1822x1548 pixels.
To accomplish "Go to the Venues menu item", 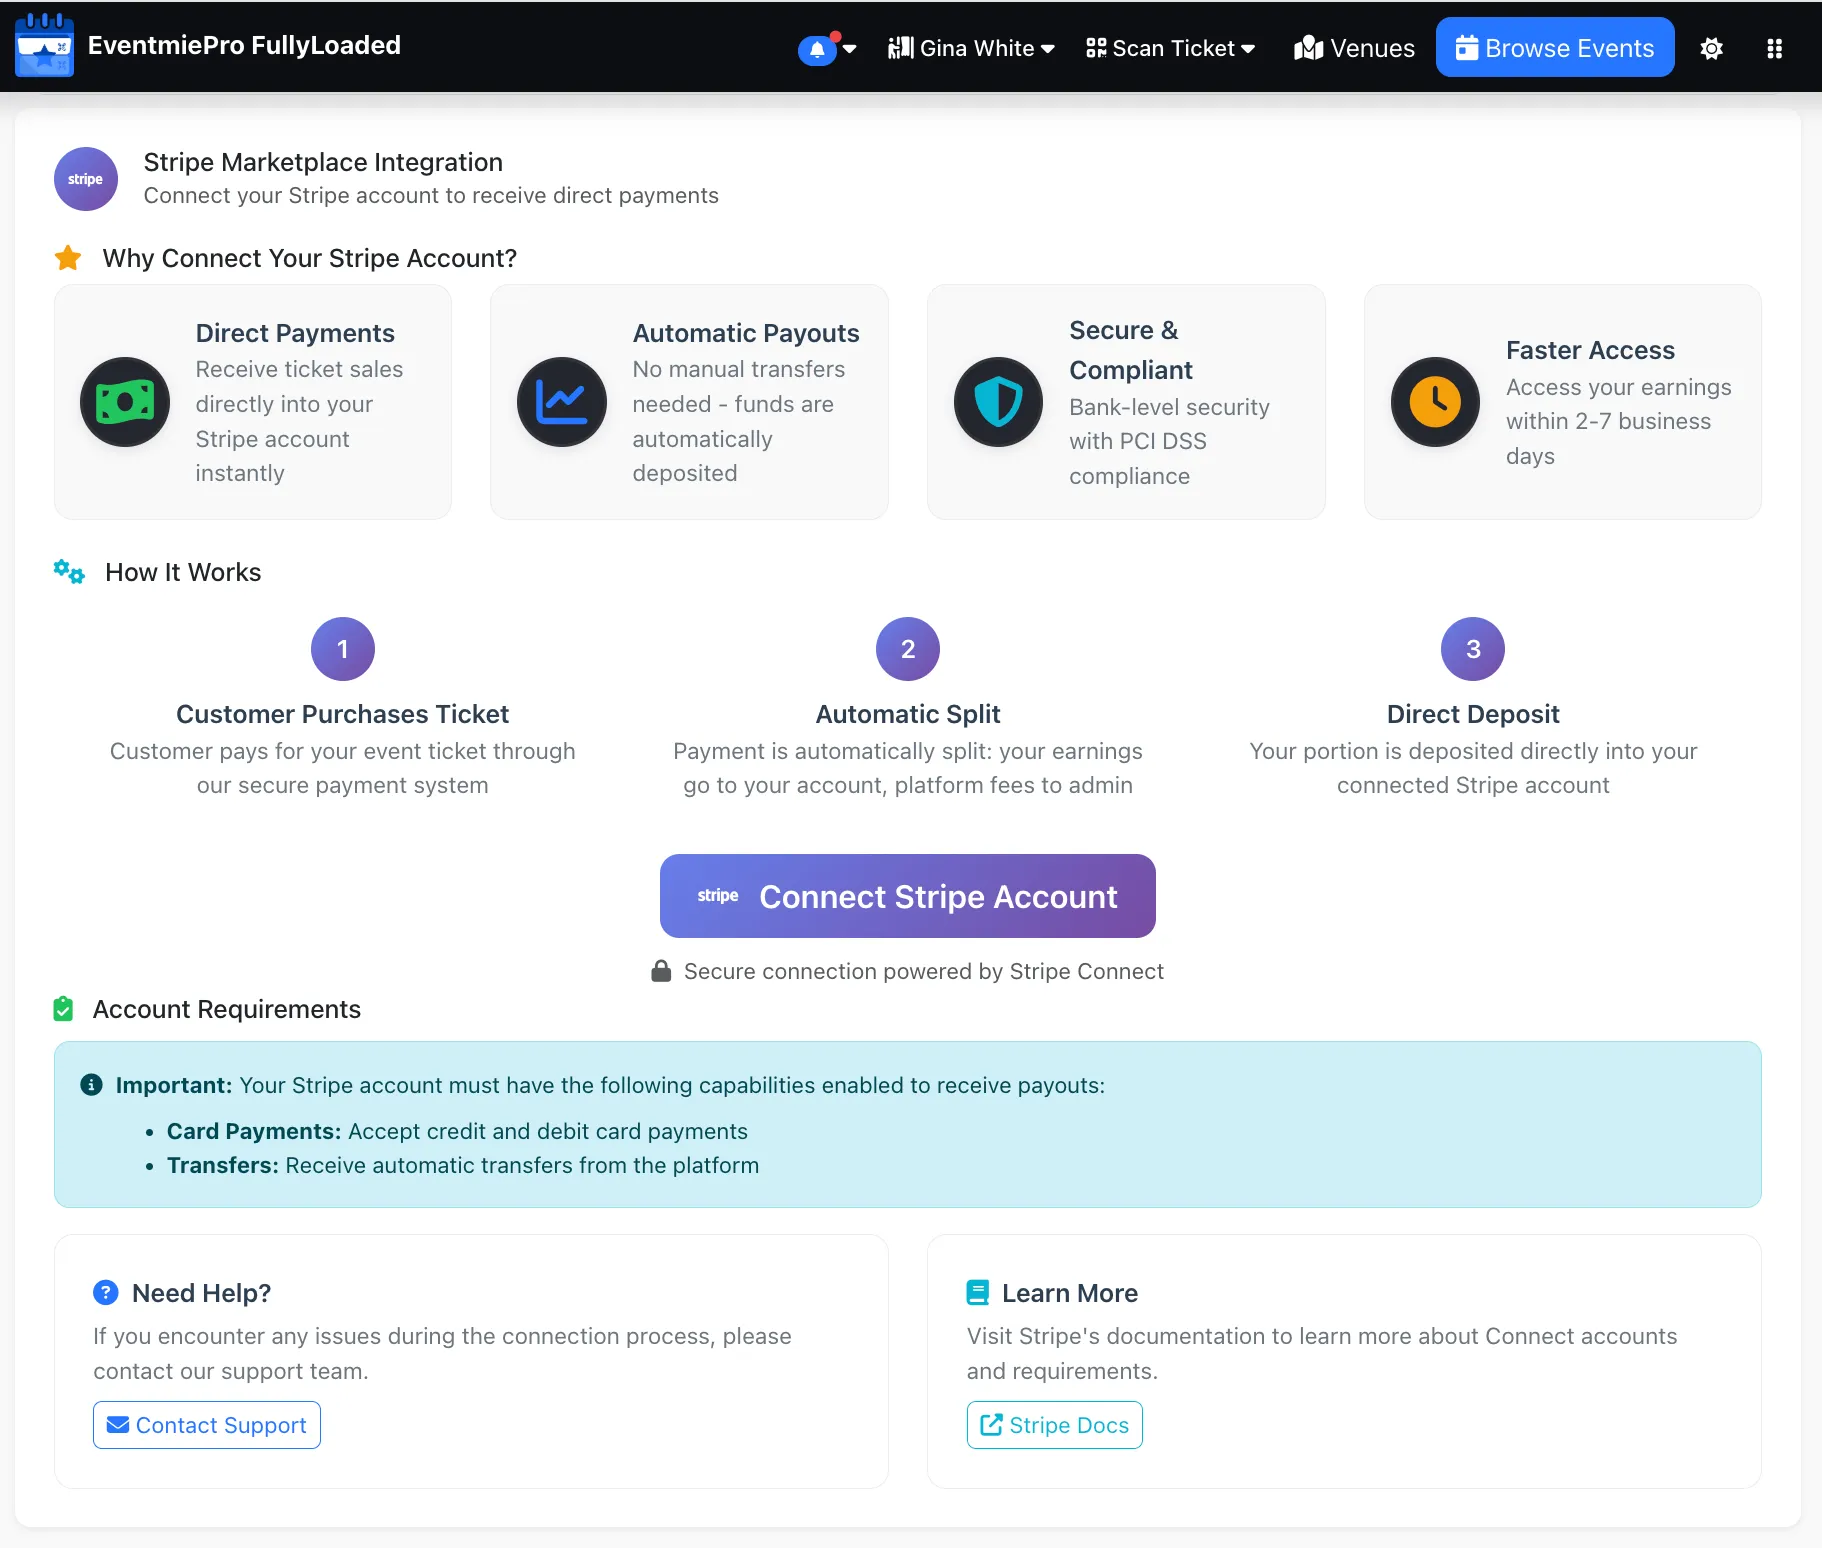I will 1354,48.
